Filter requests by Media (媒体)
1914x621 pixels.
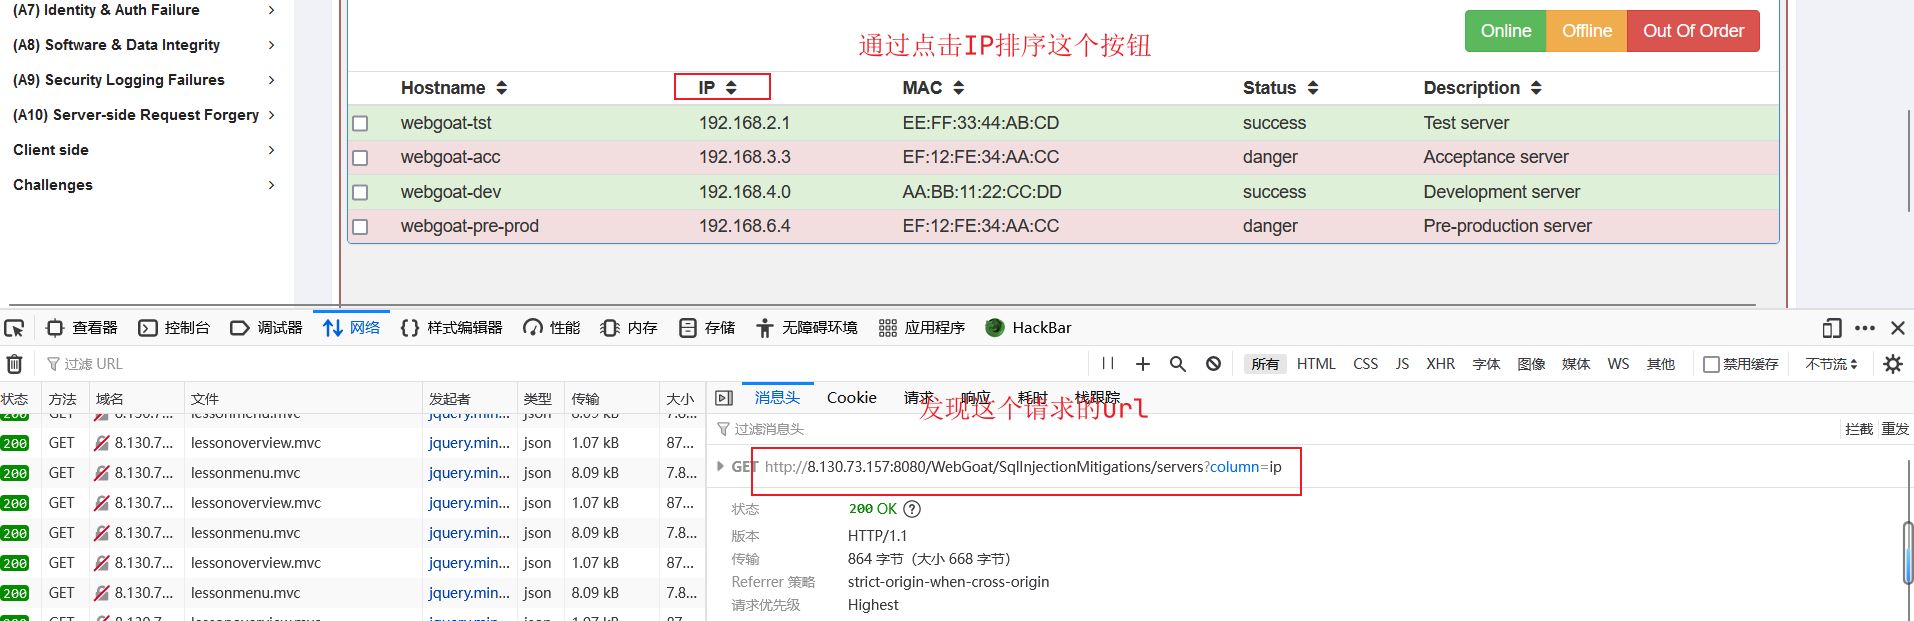[1576, 364]
